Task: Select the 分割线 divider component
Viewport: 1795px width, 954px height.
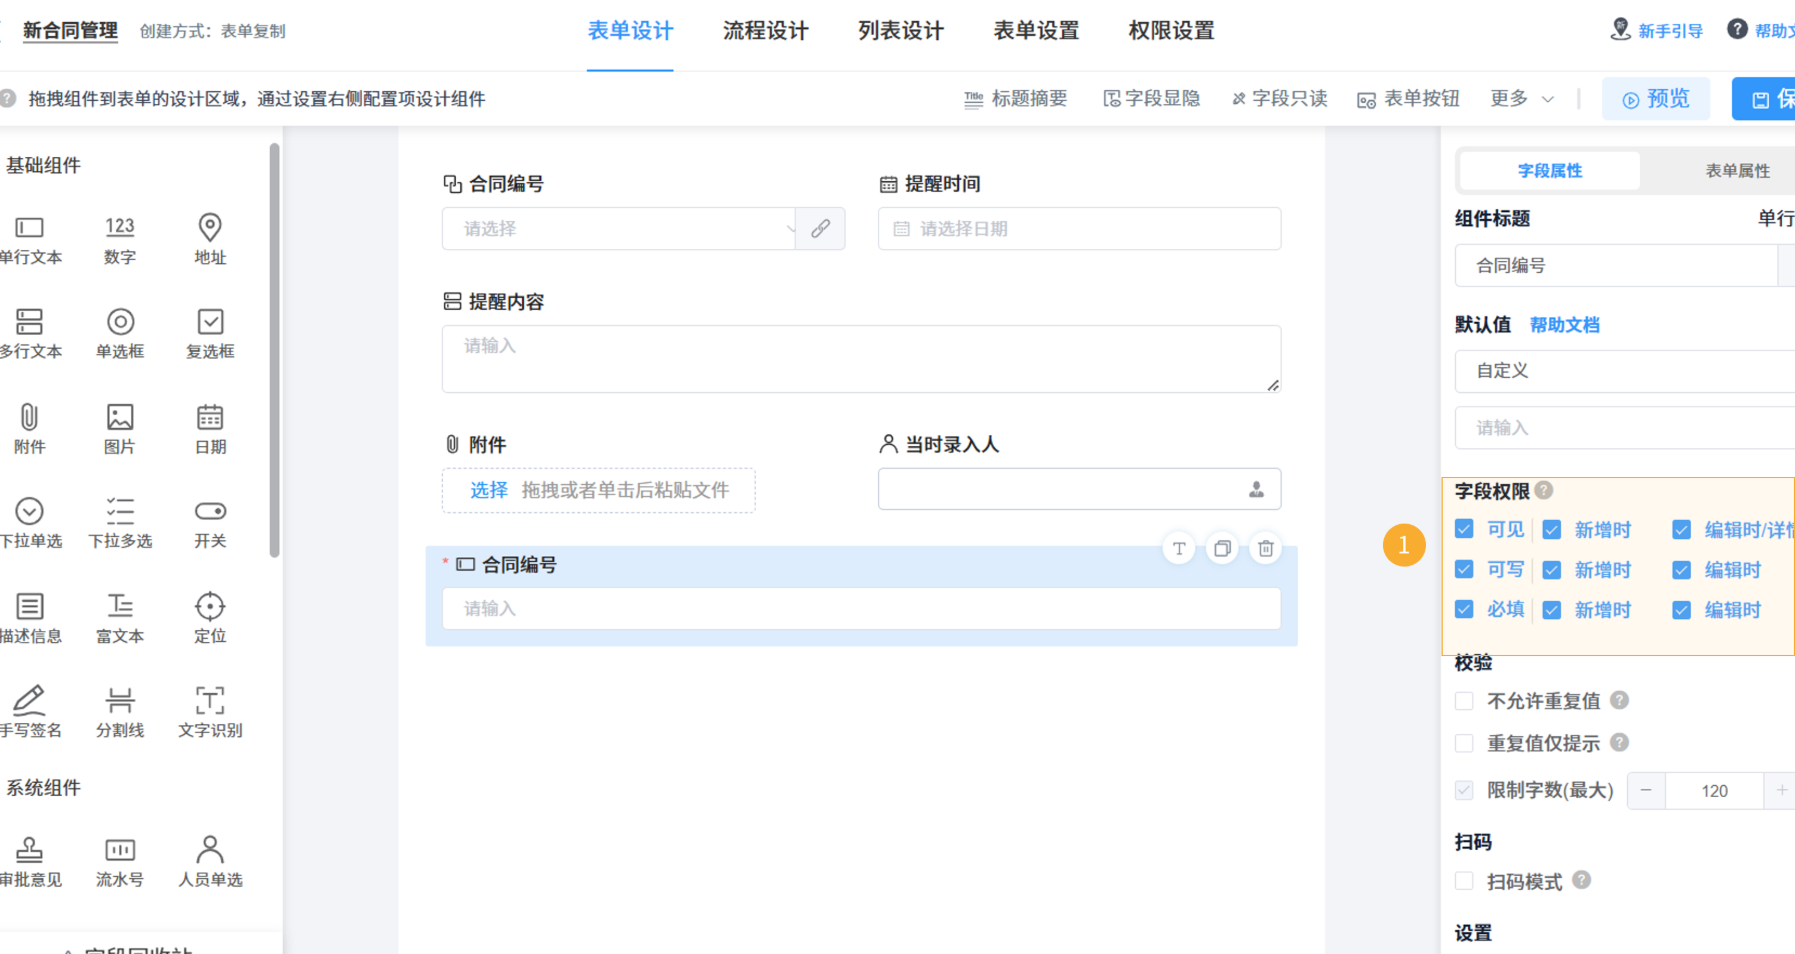Action: coord(120,712)
